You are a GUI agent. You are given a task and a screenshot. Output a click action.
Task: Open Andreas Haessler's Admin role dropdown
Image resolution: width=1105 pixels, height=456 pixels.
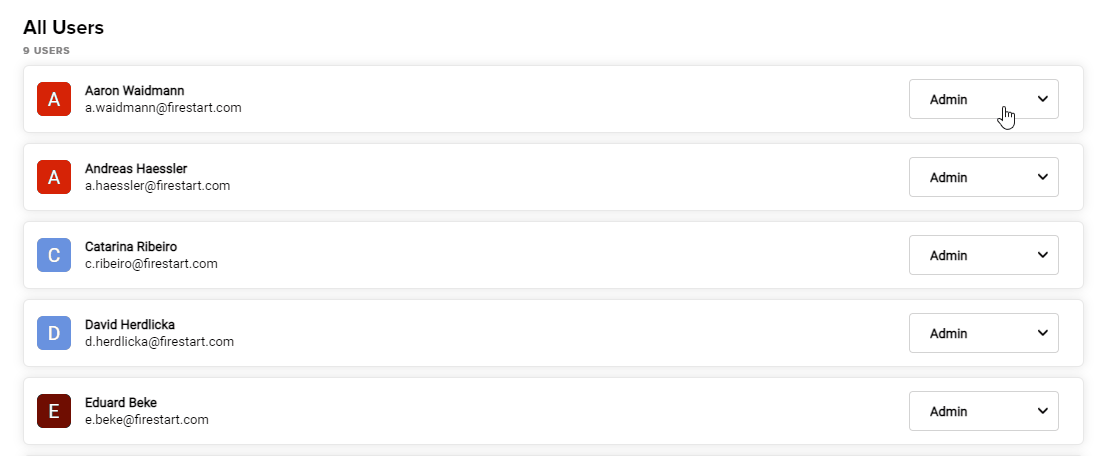pyautogui.click(x=983, y=177)
